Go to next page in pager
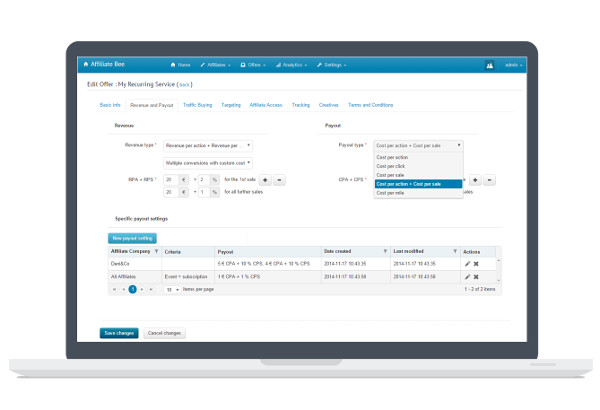Viewport: 600px width, 410px height. (x=142, y=289)
